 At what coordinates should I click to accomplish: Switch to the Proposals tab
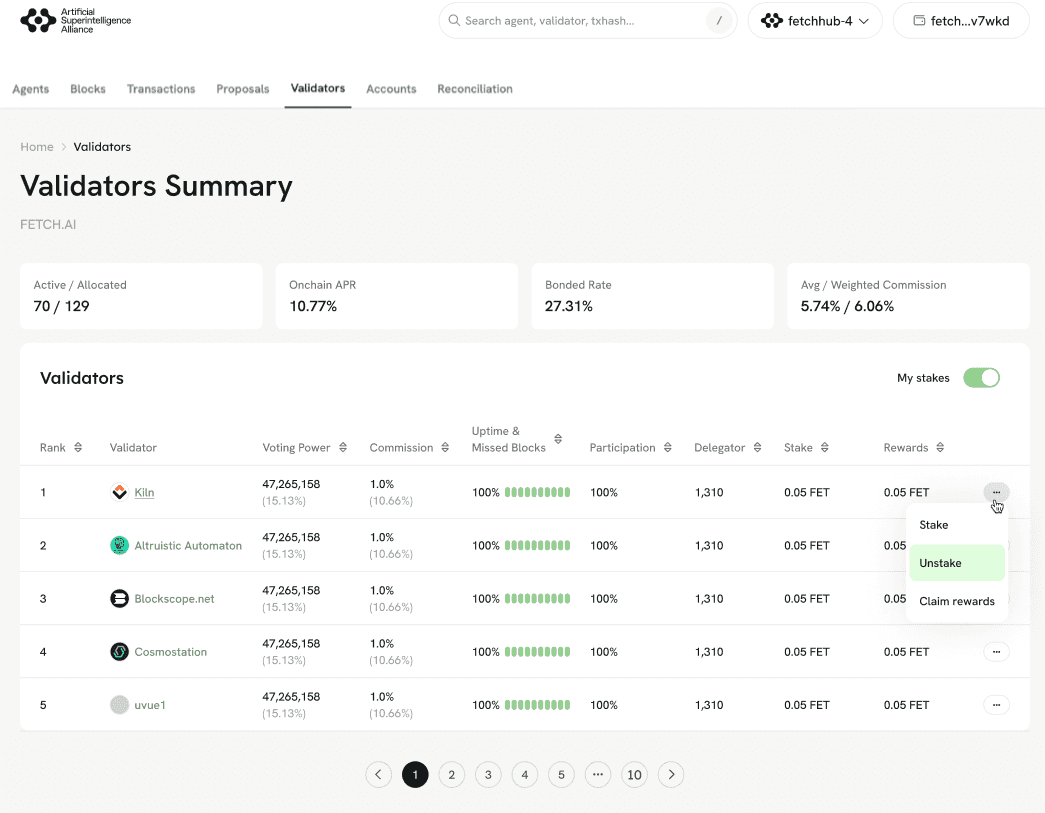tap(242, 89)
